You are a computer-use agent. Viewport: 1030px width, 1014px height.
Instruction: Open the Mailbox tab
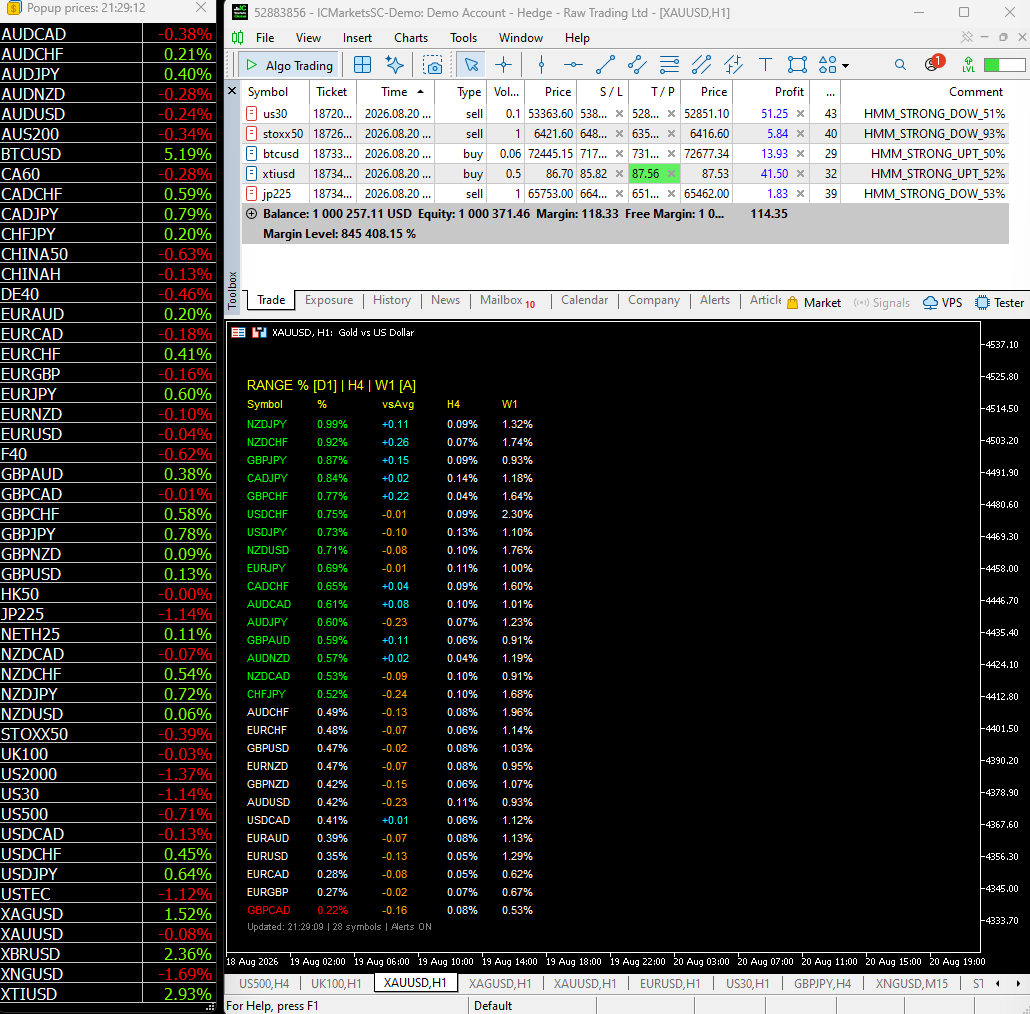click(506, 300)
